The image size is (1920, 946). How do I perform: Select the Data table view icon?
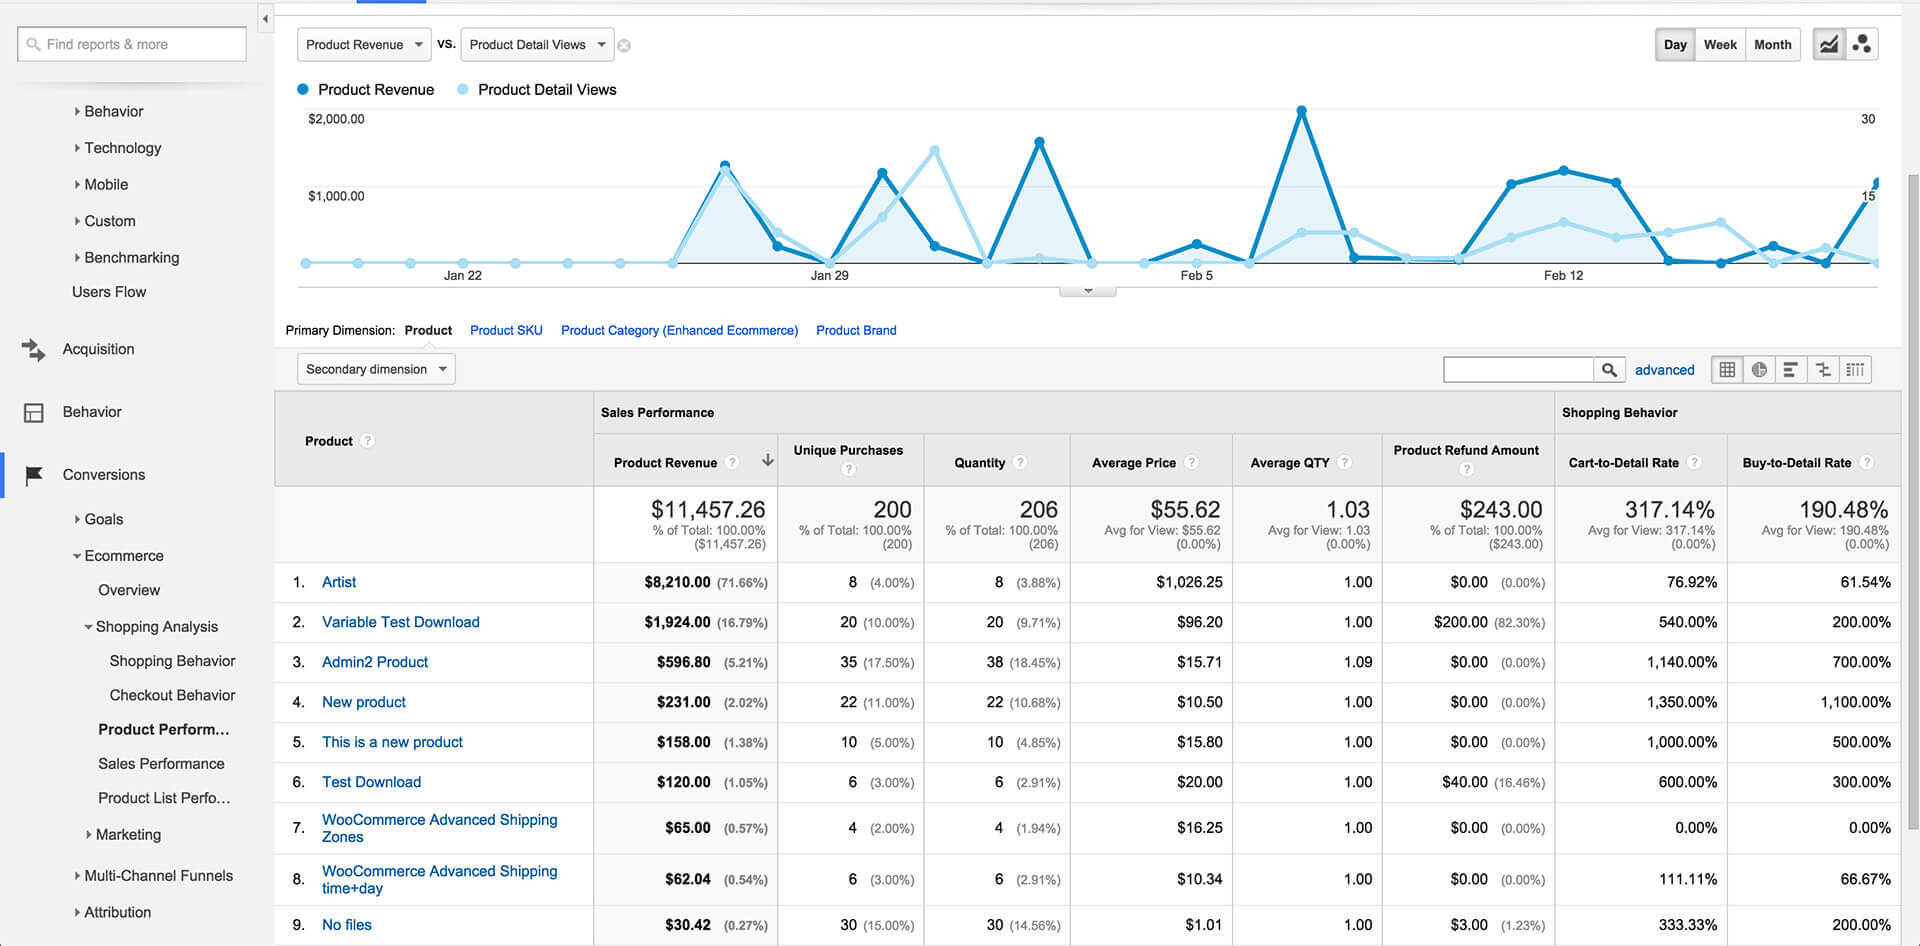click(1727, 370)
